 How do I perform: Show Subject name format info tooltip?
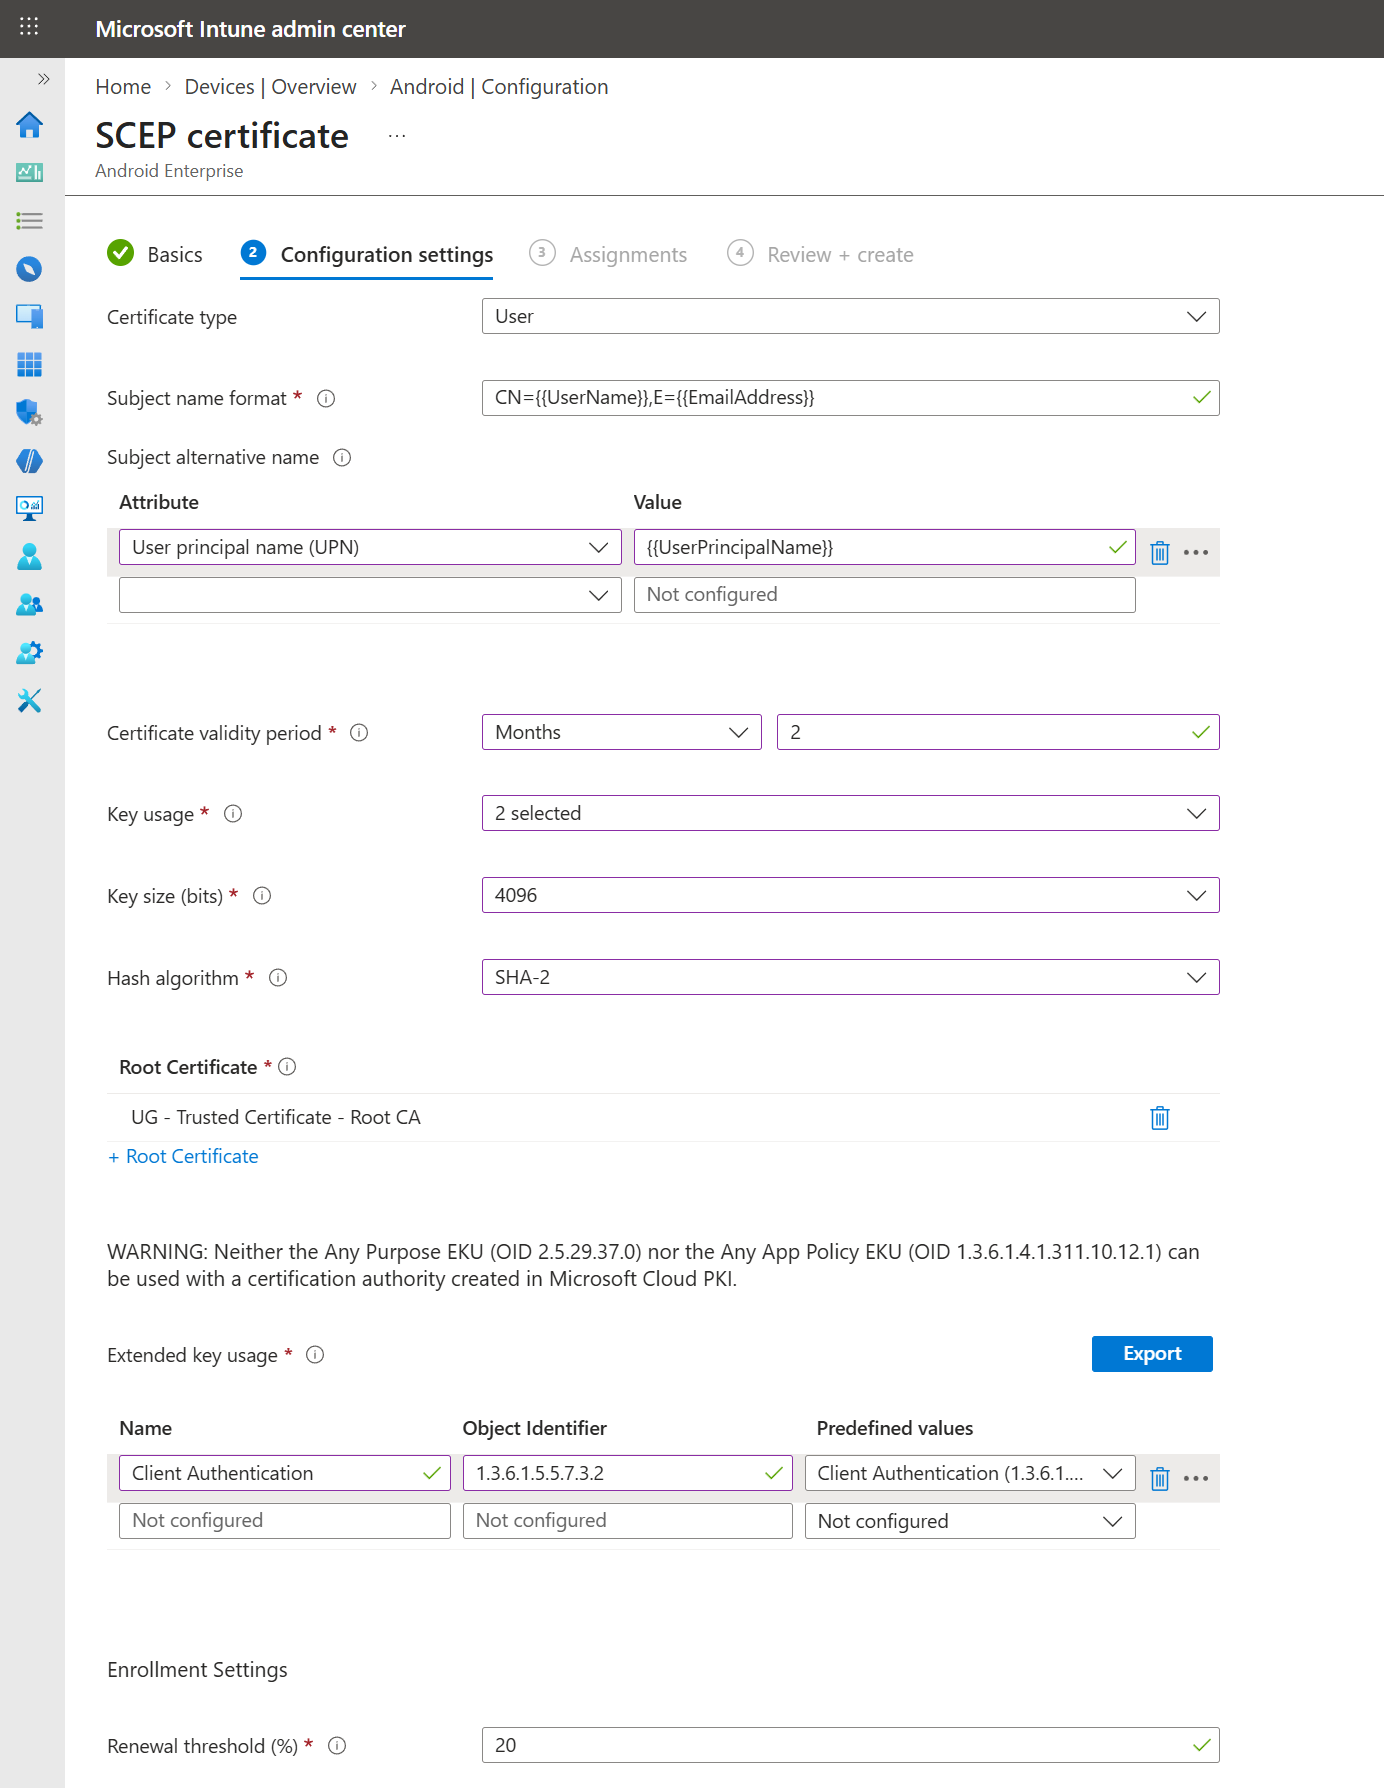[326, 398]
